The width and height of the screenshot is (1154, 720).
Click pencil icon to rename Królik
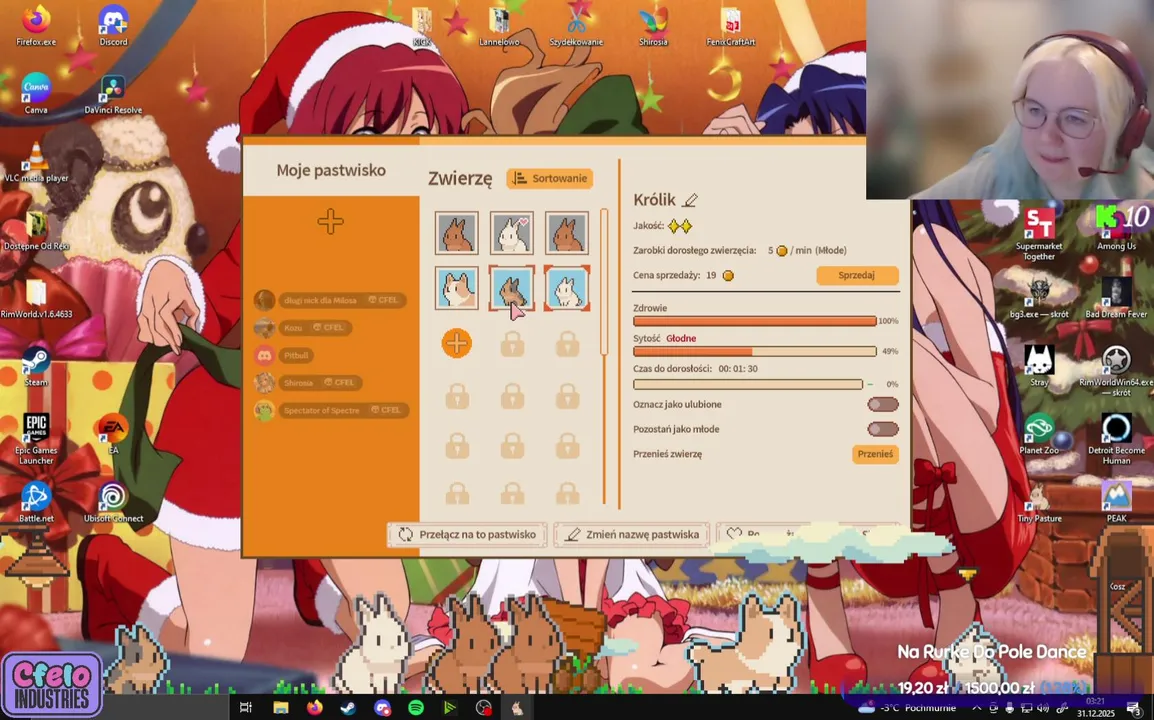[x=690, y=200]
